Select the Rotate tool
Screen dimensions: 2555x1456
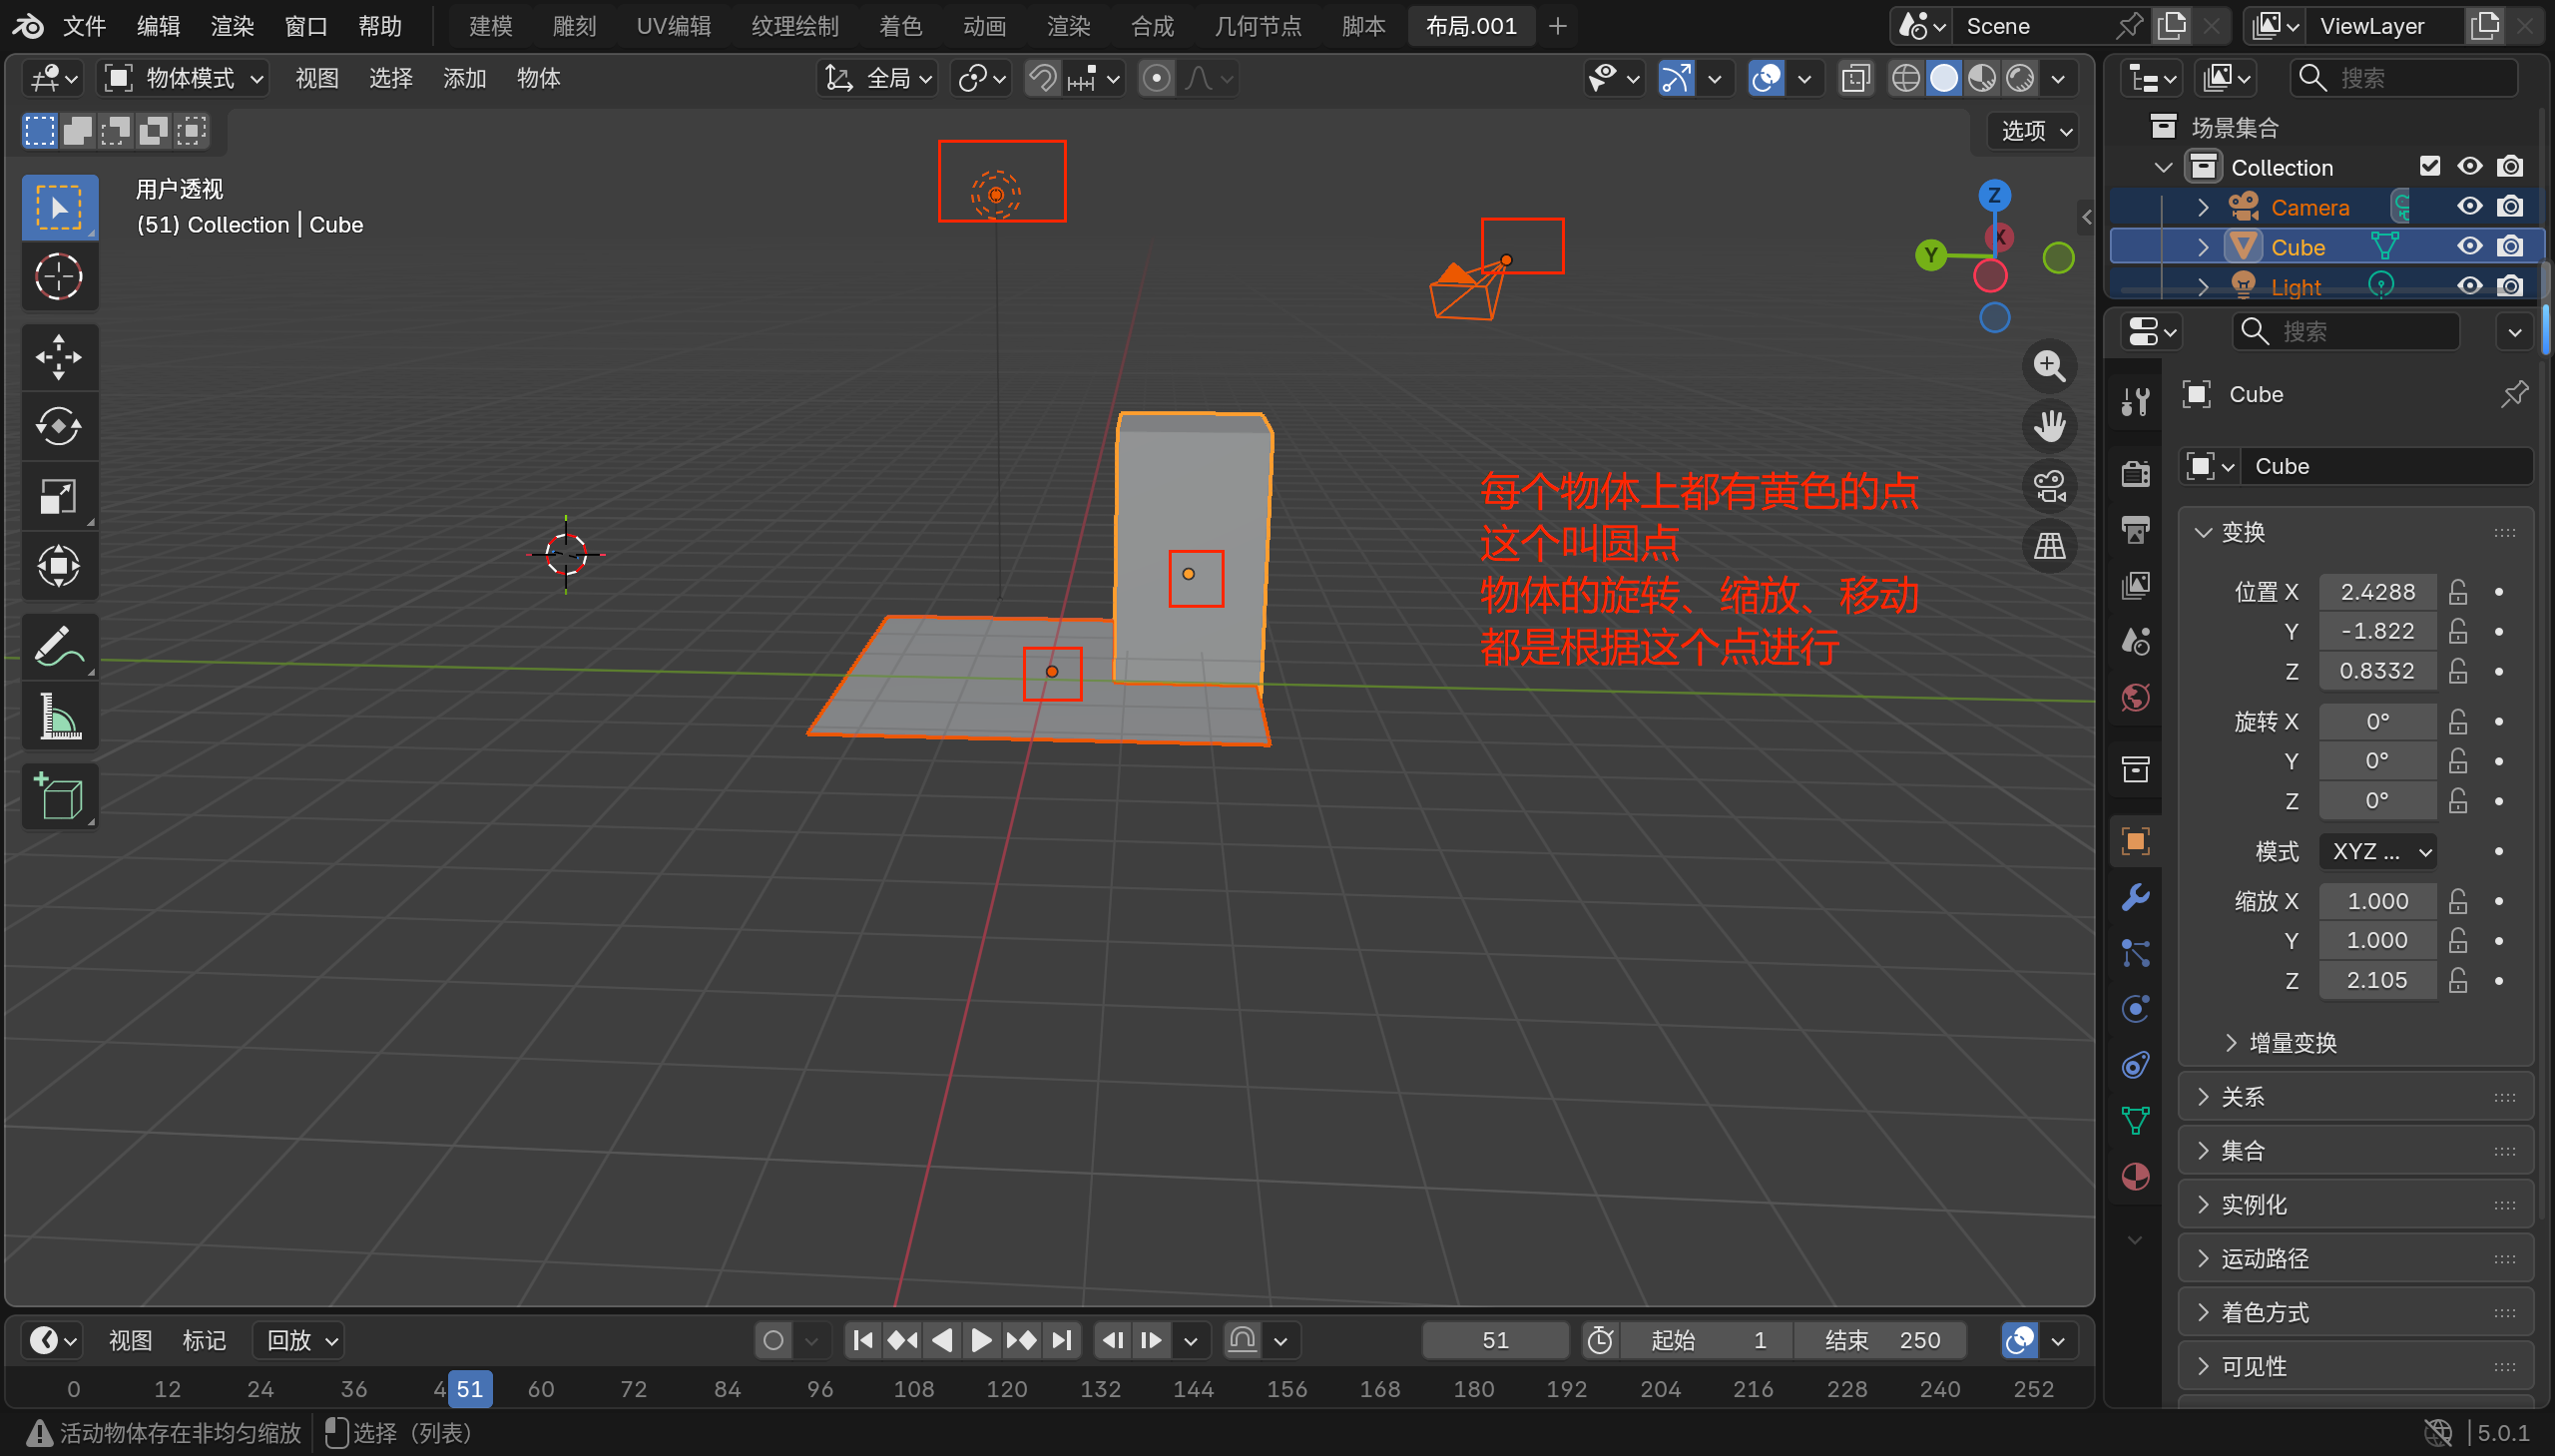58,426
